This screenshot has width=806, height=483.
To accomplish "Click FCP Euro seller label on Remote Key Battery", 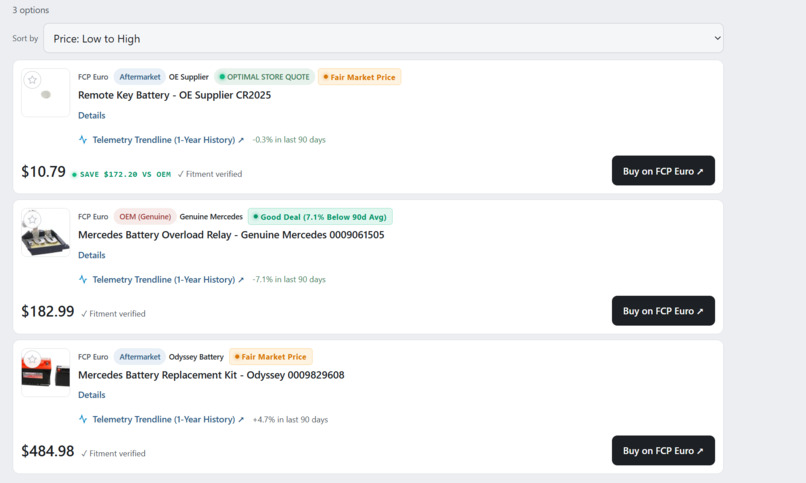I will (x=93, y=77).
